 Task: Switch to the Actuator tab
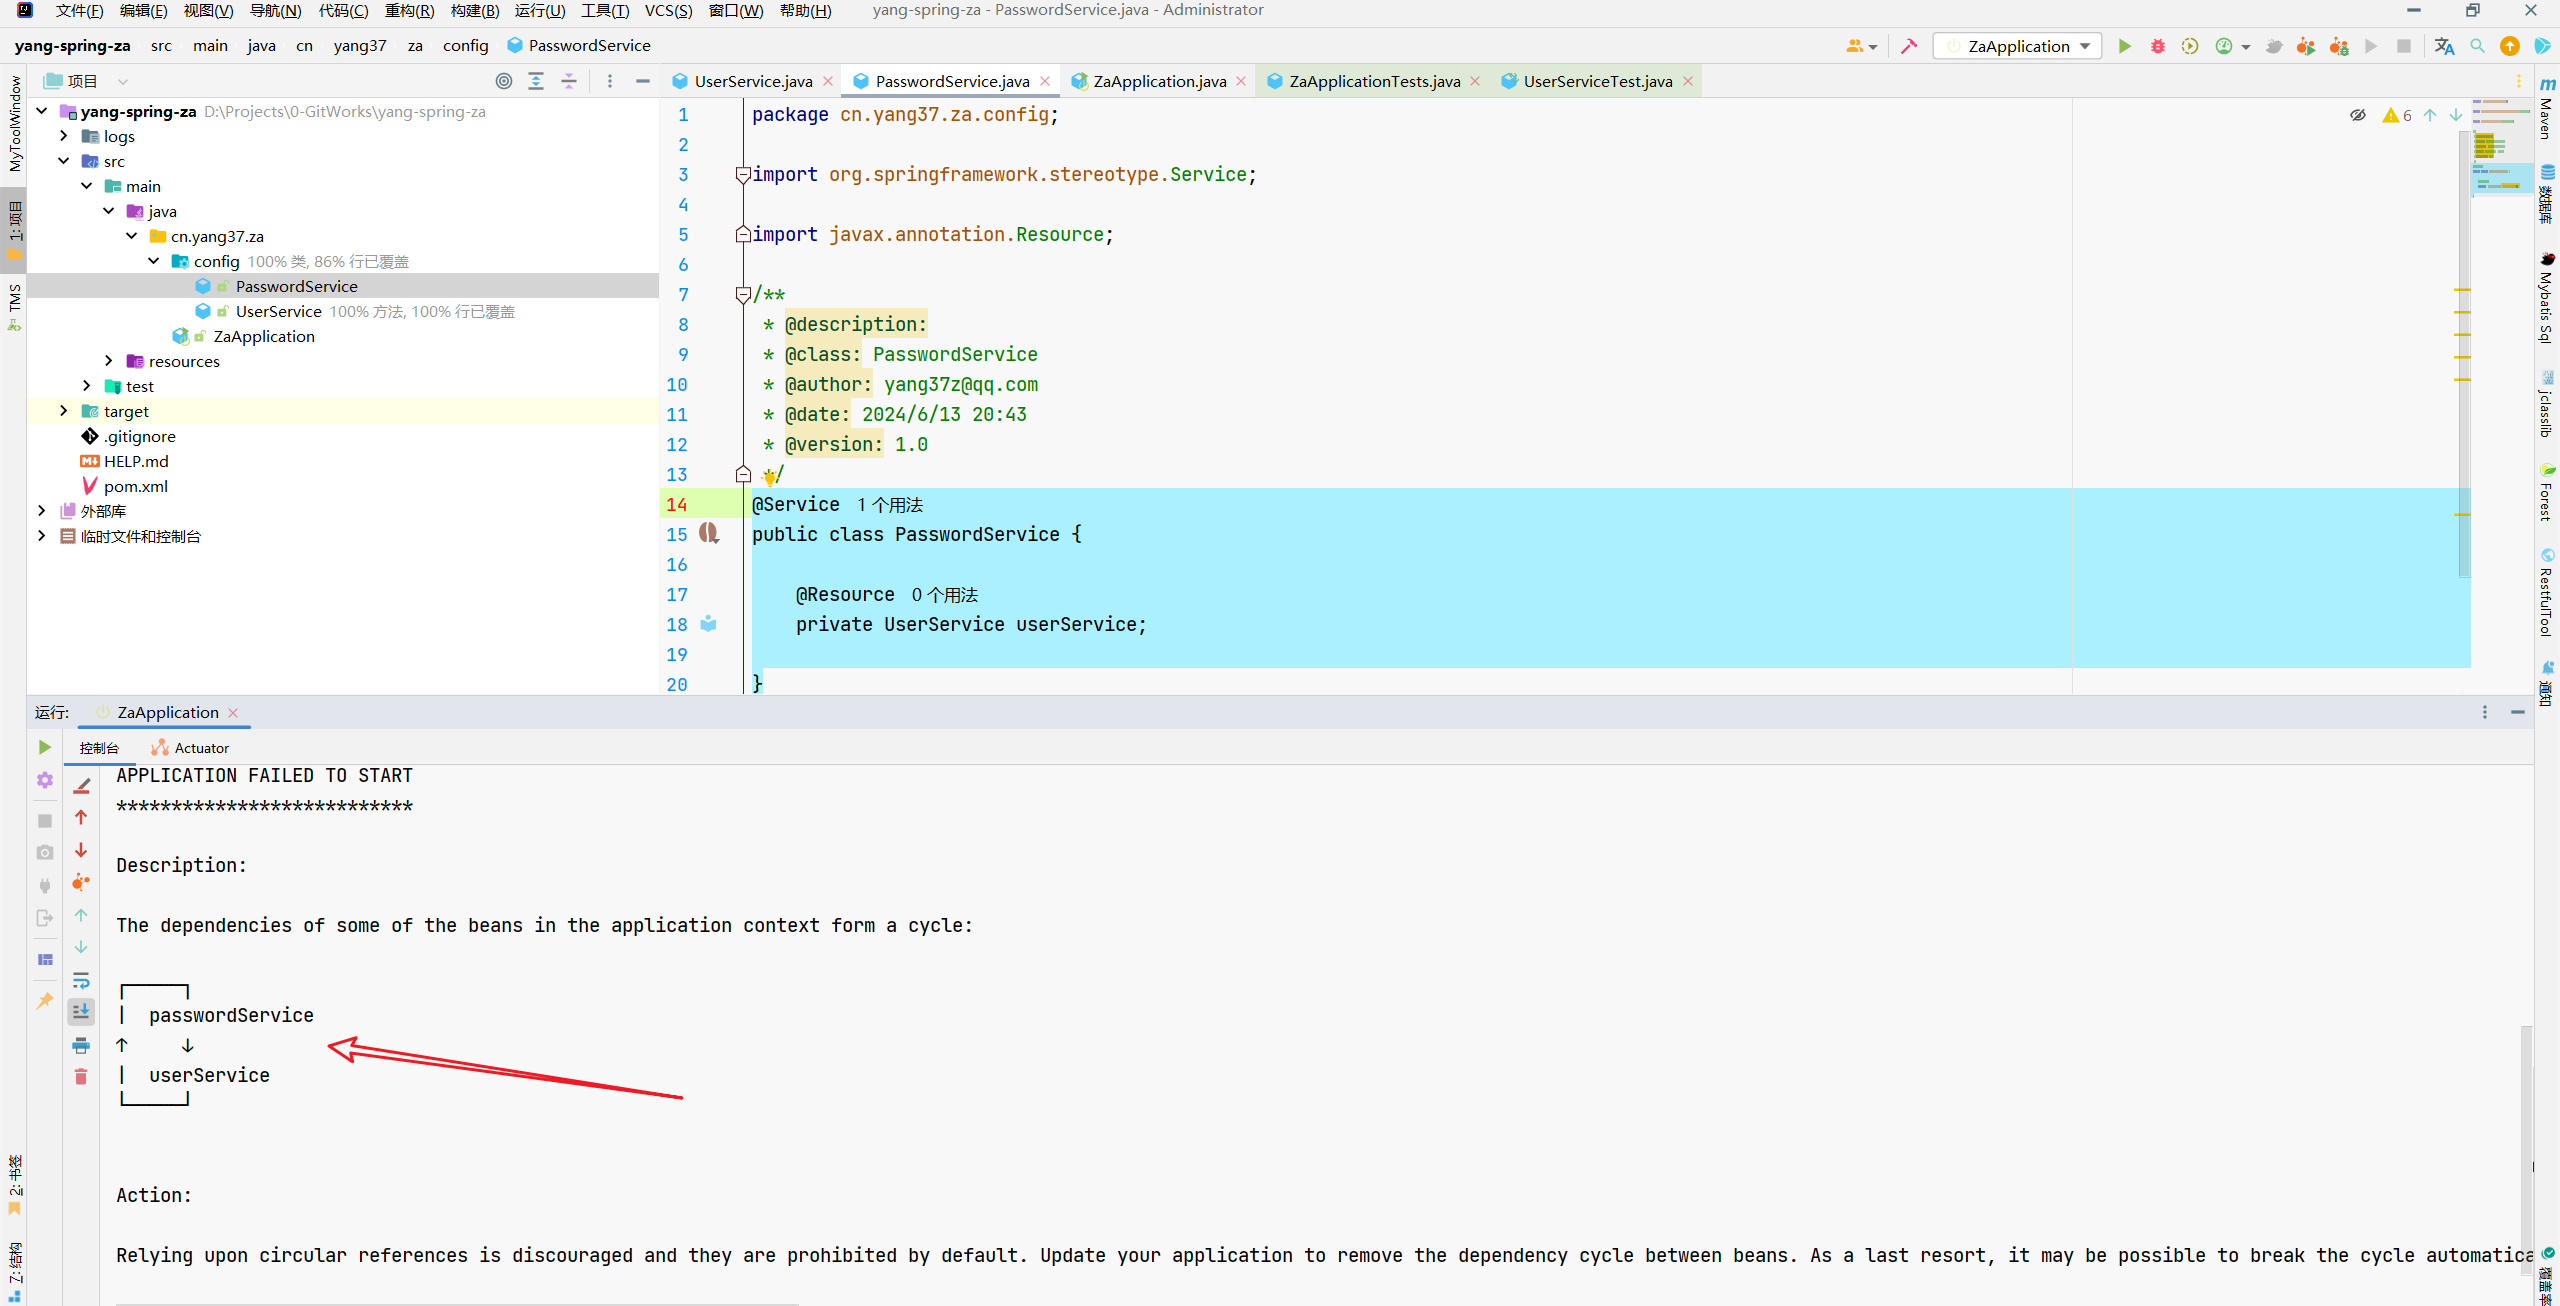pos(190,748)
